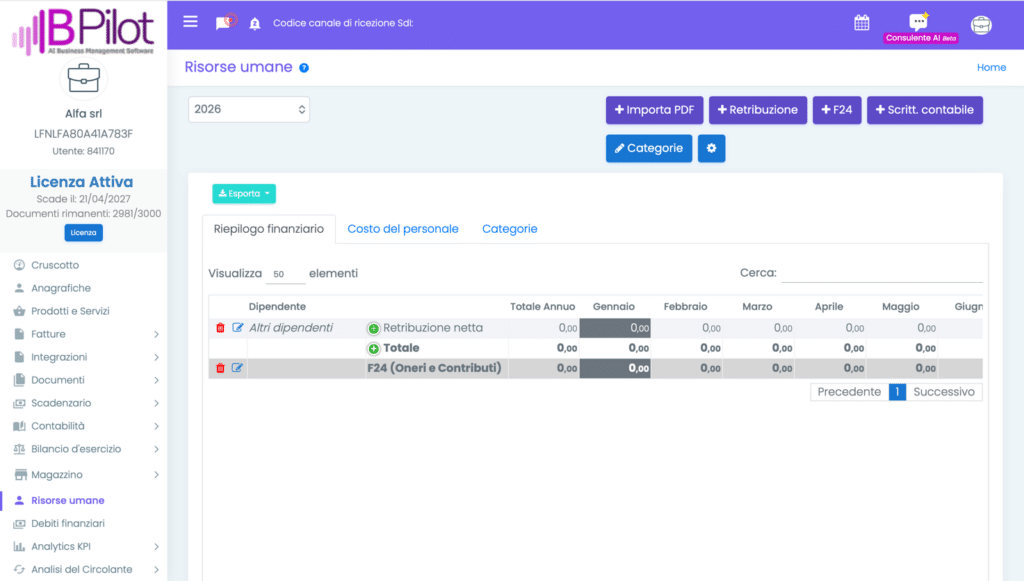Open the notifications bell icon
The height and width of the screenshot is (581, 1024).
255,24
